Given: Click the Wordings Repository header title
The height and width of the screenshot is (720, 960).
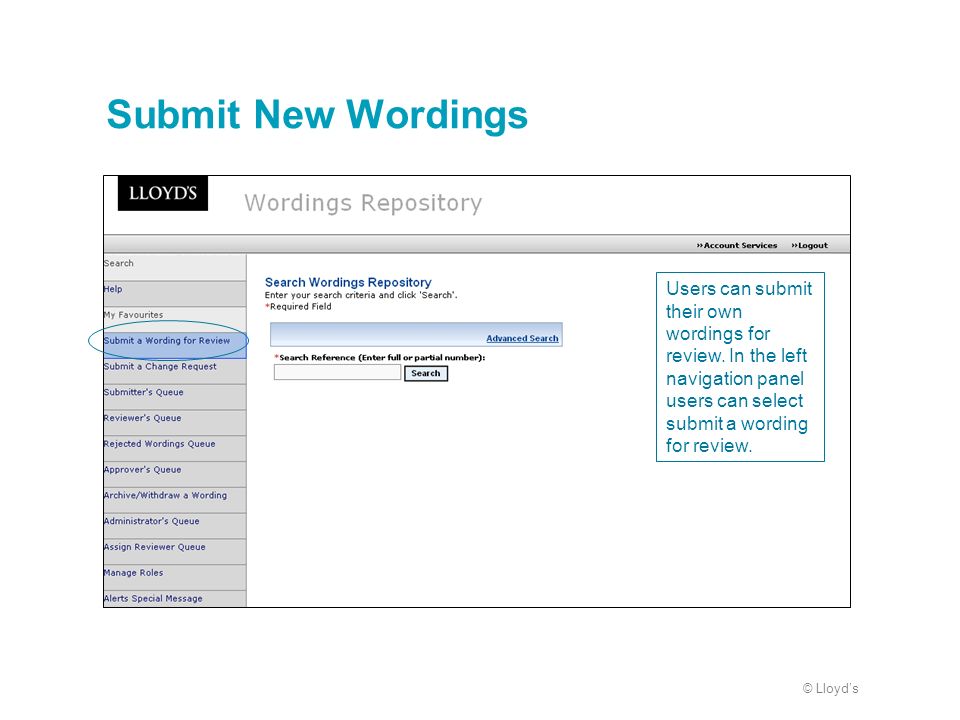Looking at the screenshot, I should (363, 203).
